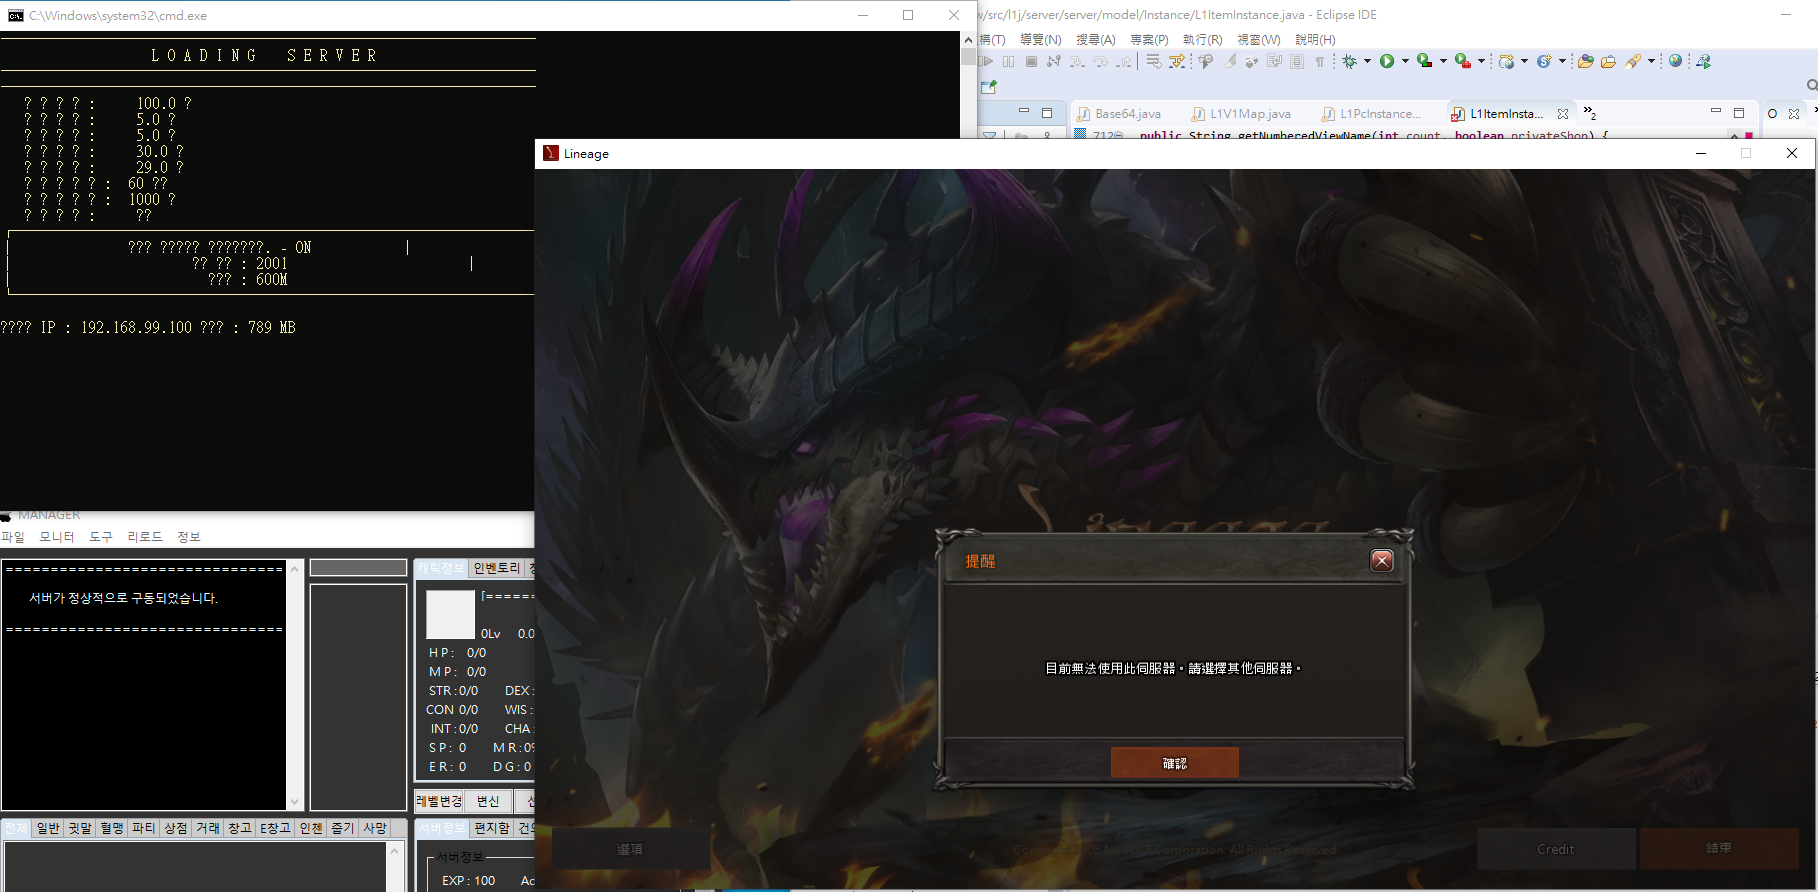Open the 視窗(W) menu in Eclipse

click(1258, 39)
